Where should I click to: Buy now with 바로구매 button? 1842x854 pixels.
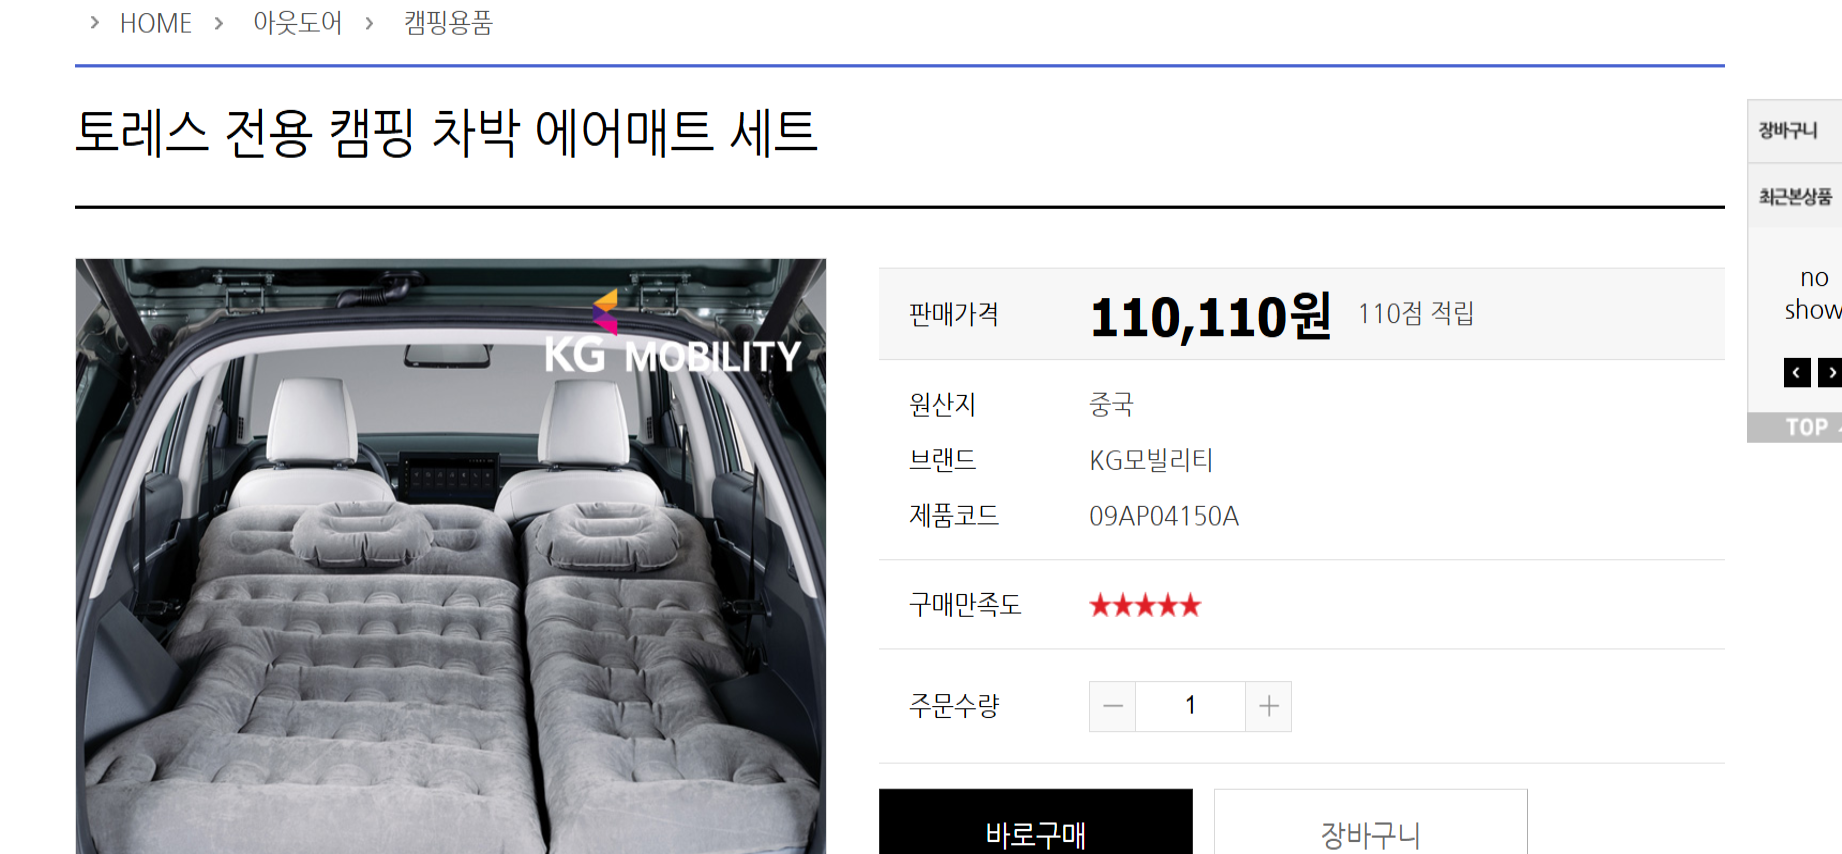click(1036, 823)
